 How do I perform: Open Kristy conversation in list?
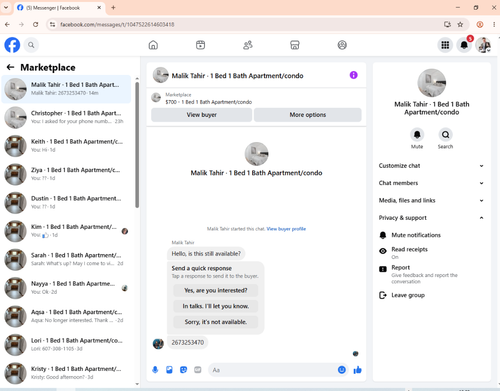66,373
